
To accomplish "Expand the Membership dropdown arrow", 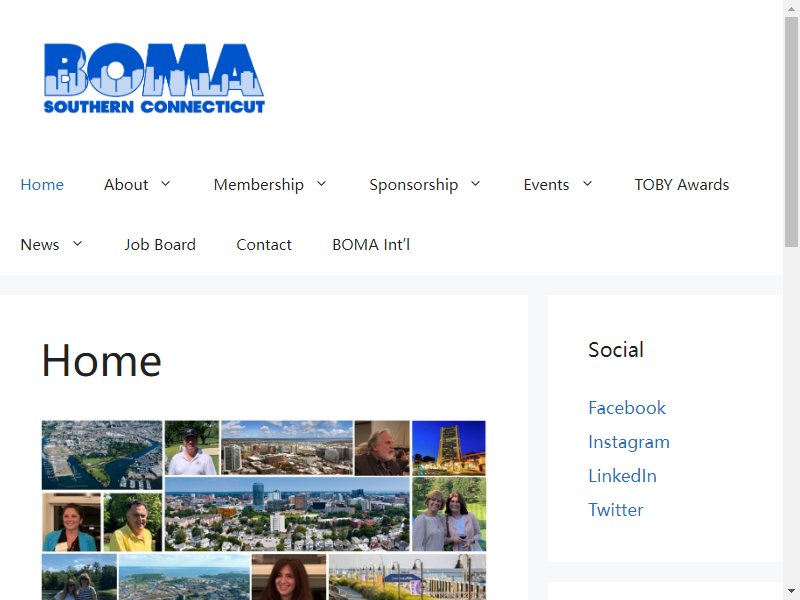I will [x=321, y=184].
